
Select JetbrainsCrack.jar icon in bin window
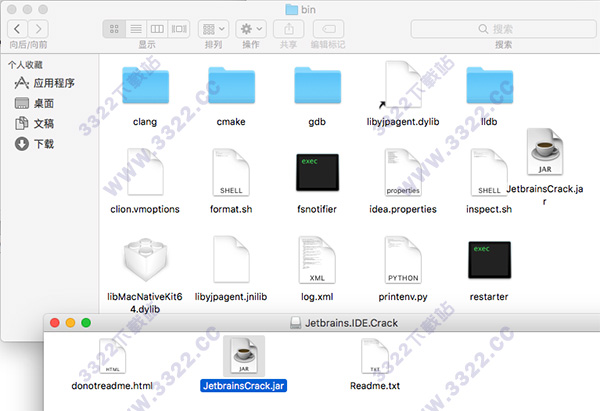(x=545, y=152)
